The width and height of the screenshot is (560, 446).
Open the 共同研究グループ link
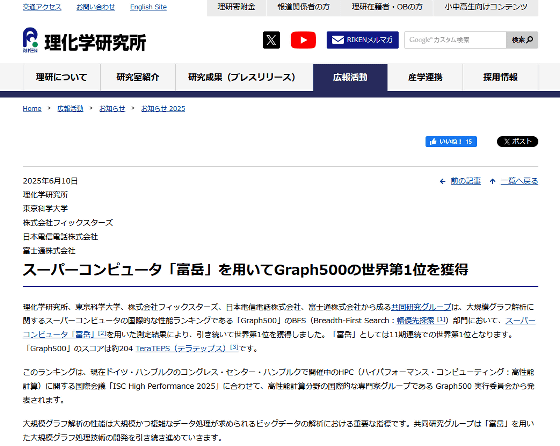tap(421, 307)
